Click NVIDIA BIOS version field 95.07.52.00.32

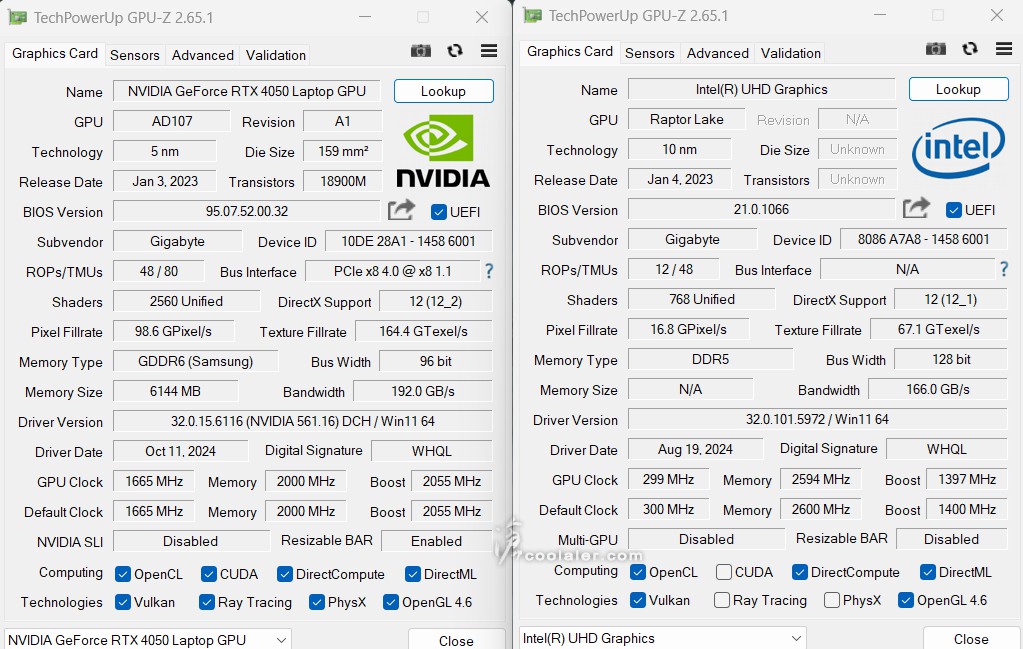[247, 211]
